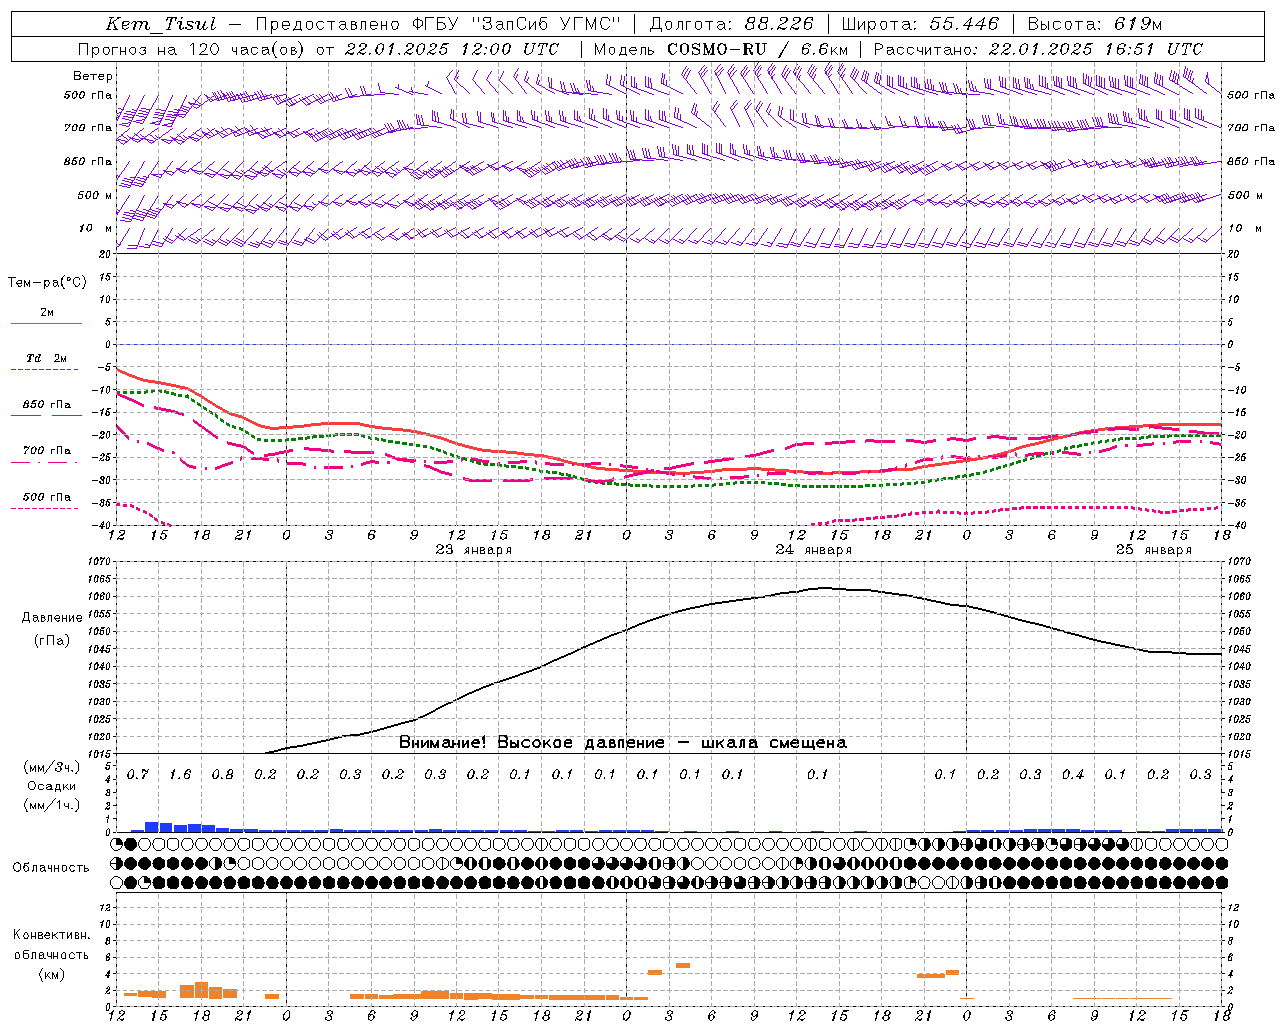Viewport: 1280px width, 1024px height.
Task: Click the tallest orange convective cloud bar
Action: pos(201,990)
